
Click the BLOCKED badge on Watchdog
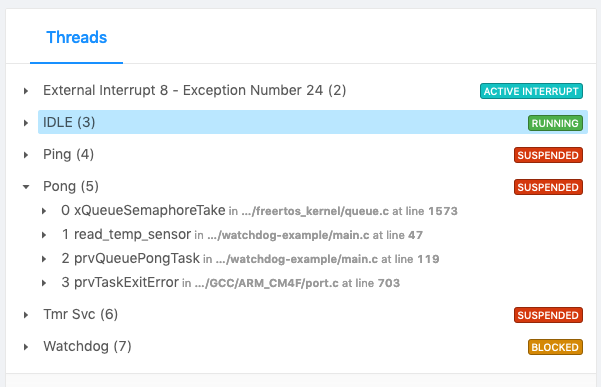pyautogui.click(x=555, y=347)
